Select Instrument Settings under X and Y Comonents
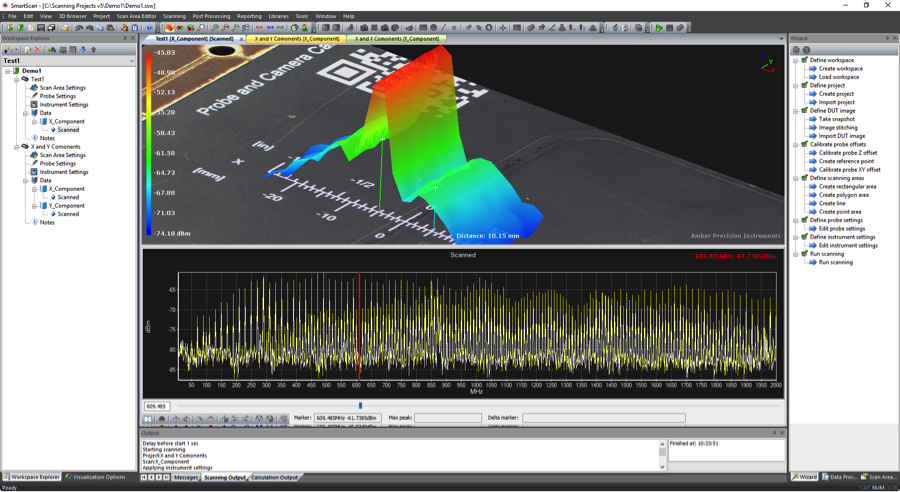The height and width of the screenshot is (492, 900). [64, 172]
